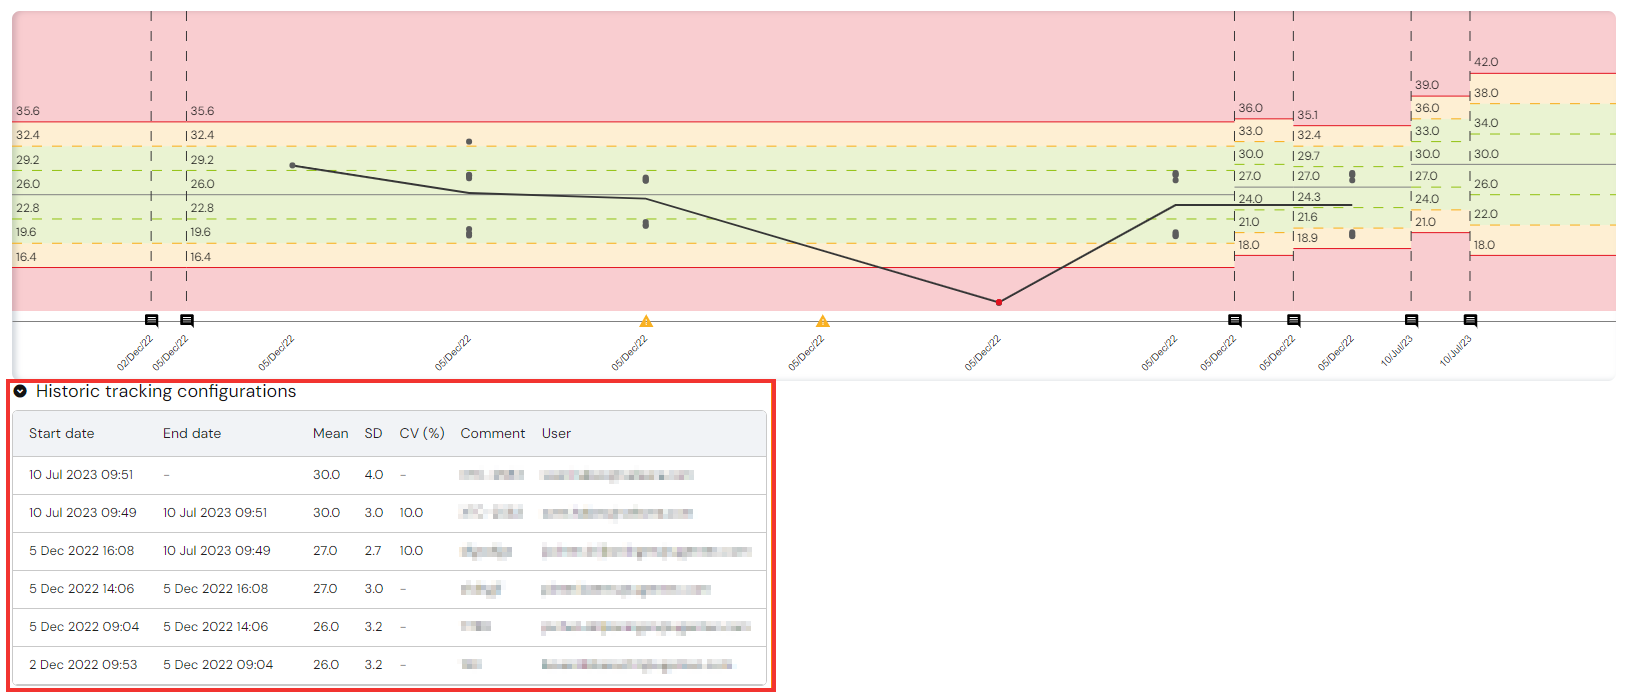Select end date 5 Dec 2022 16:08
This screenshot has height=698, width=1626.
tap(216, 589)
